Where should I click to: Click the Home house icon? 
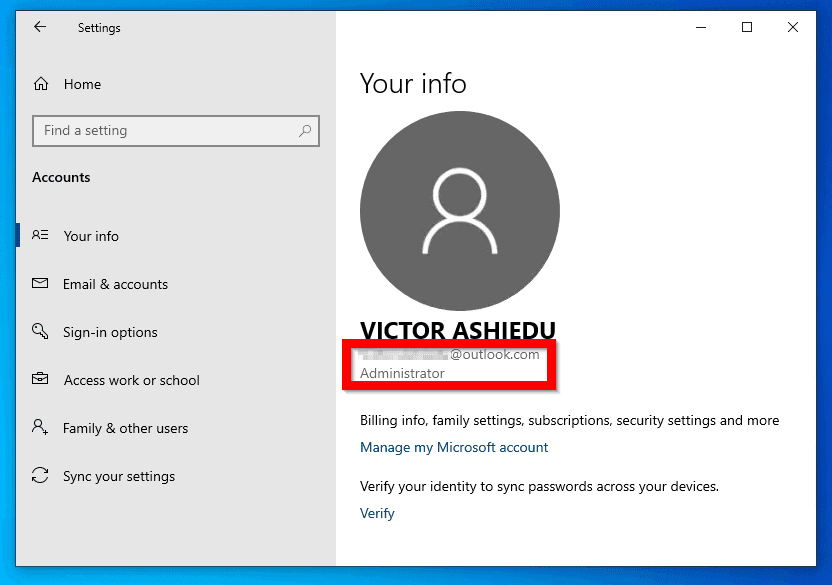[40, 84]
